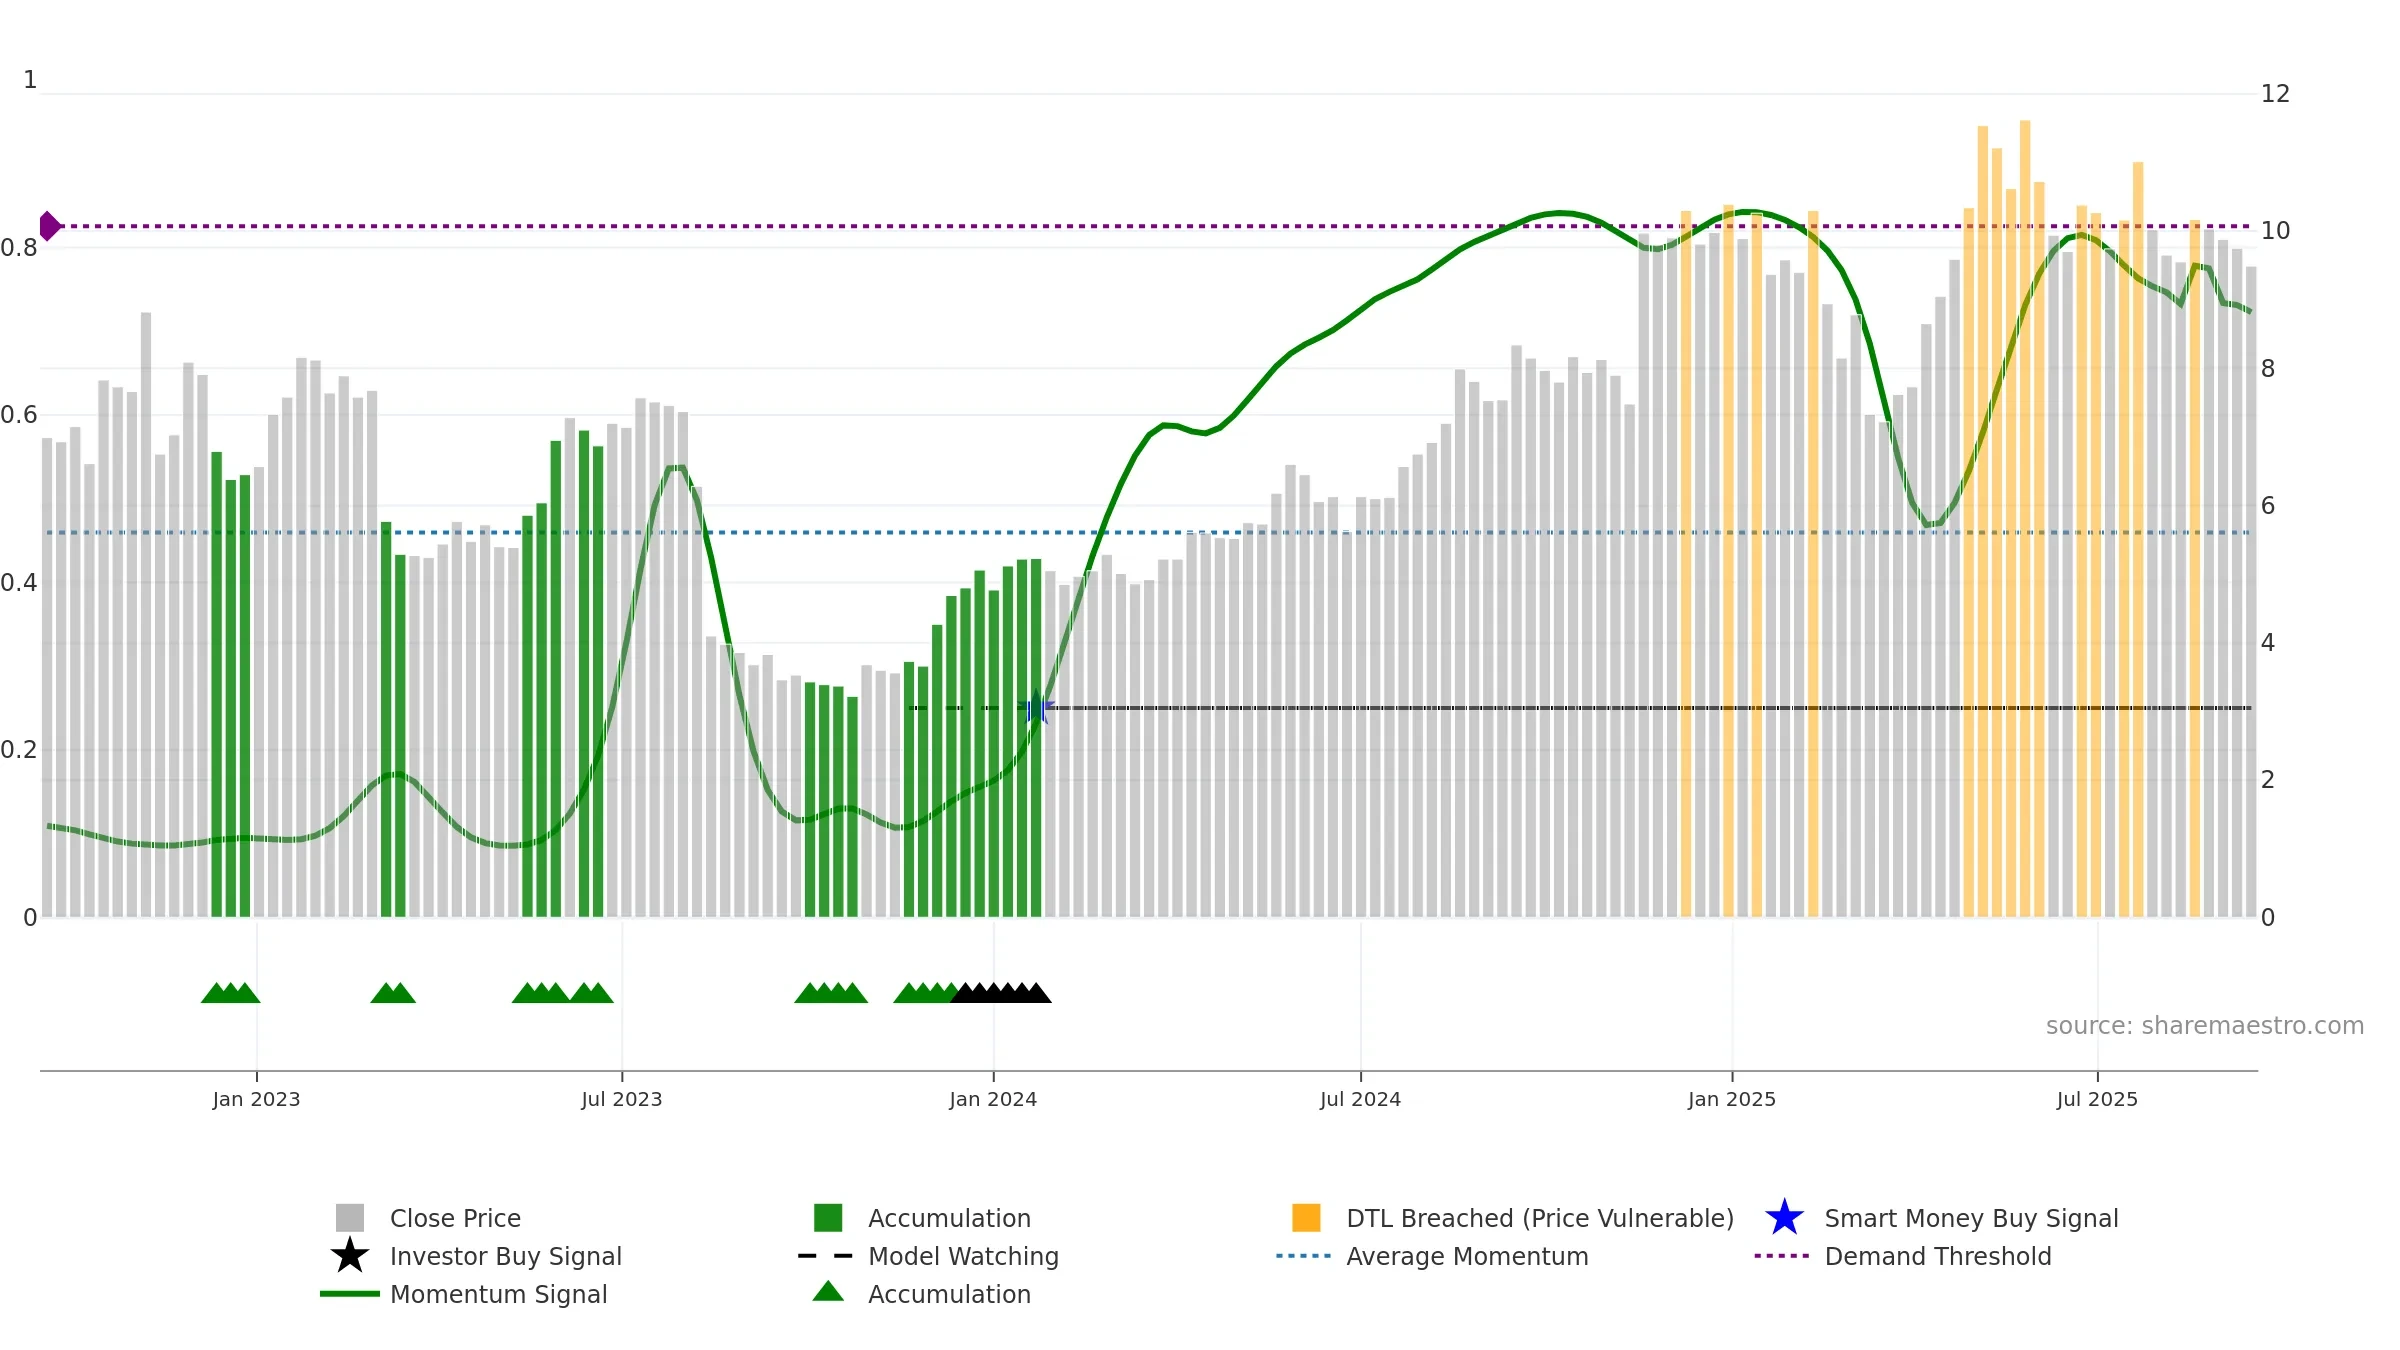Toggle the Momentum Signal legend entry
The height and width of the screenshot is (1350, 2400).
pos(498,1294)
